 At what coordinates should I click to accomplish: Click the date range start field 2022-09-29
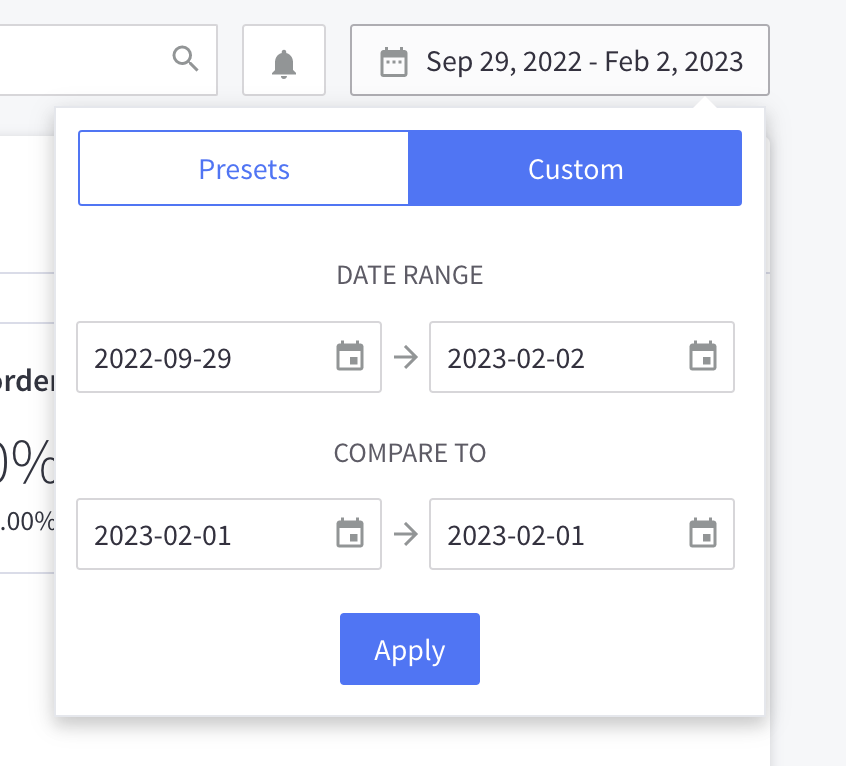(200, 358)
